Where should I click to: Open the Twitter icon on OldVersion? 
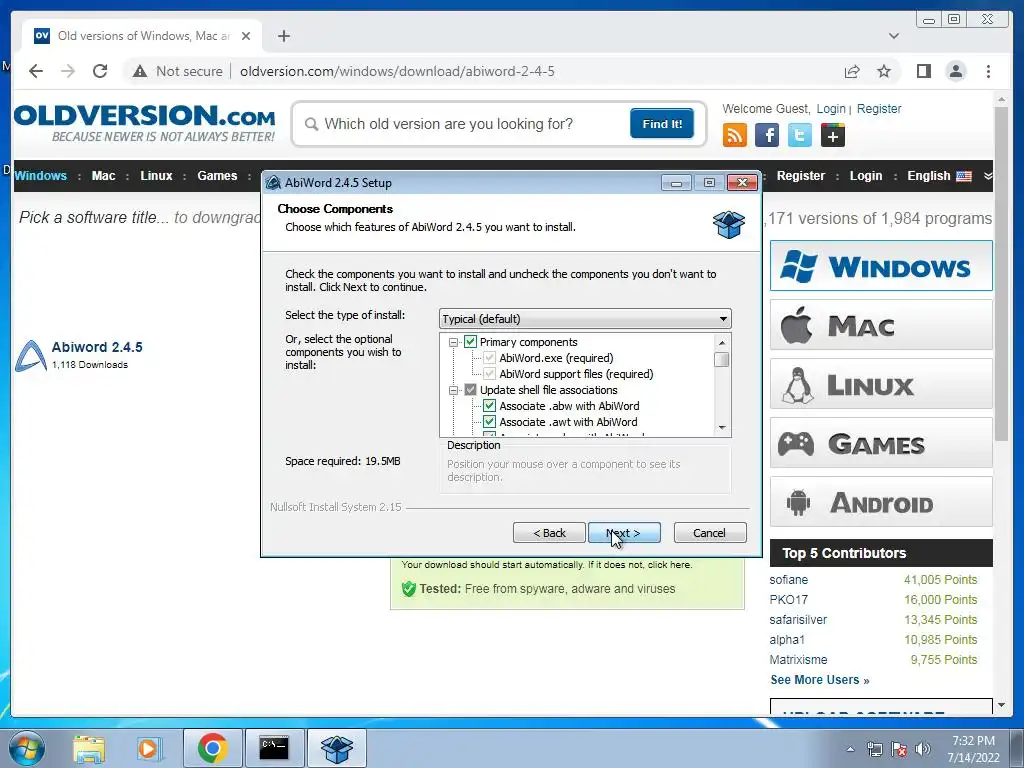(x=799, y=135)
